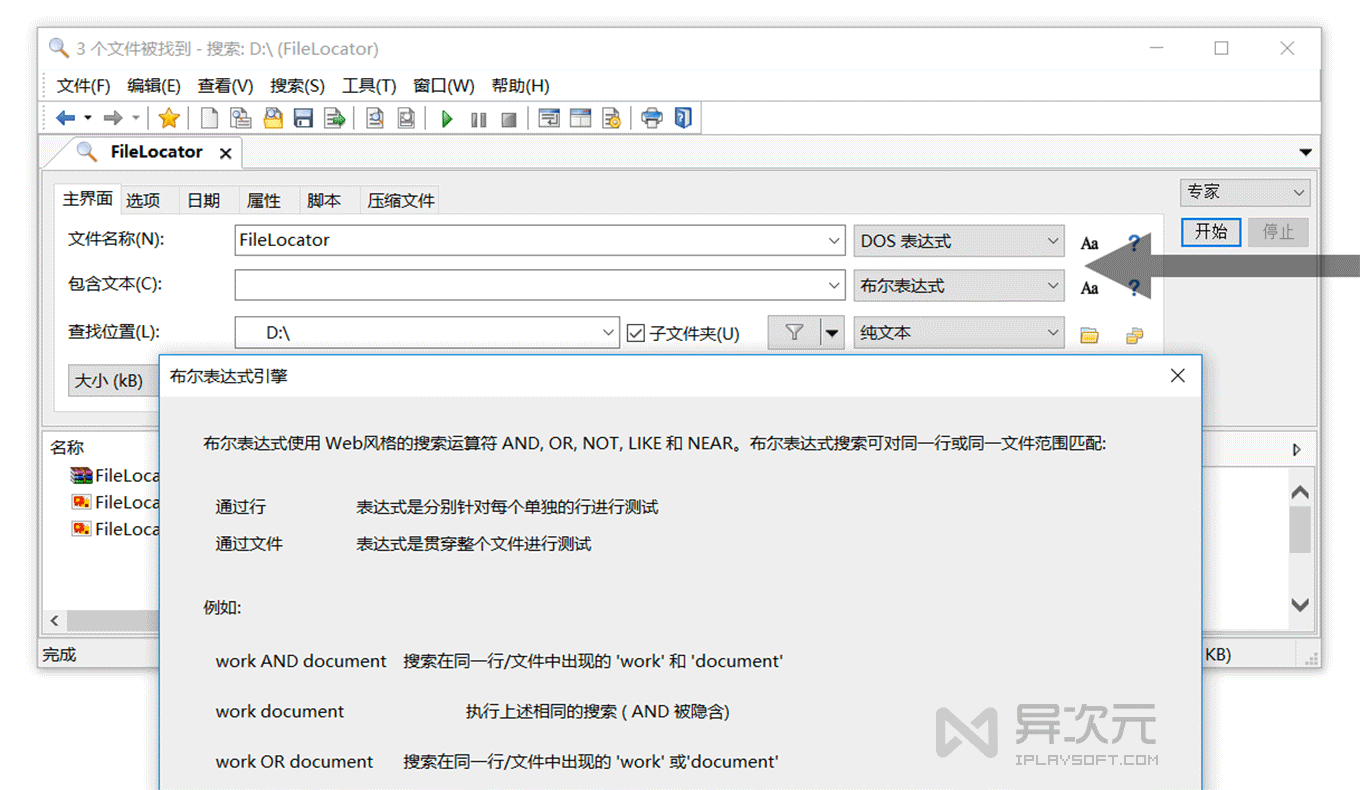1360x790 pixels.
Task: Stop the search using the gray square icon
Action: 508,118
